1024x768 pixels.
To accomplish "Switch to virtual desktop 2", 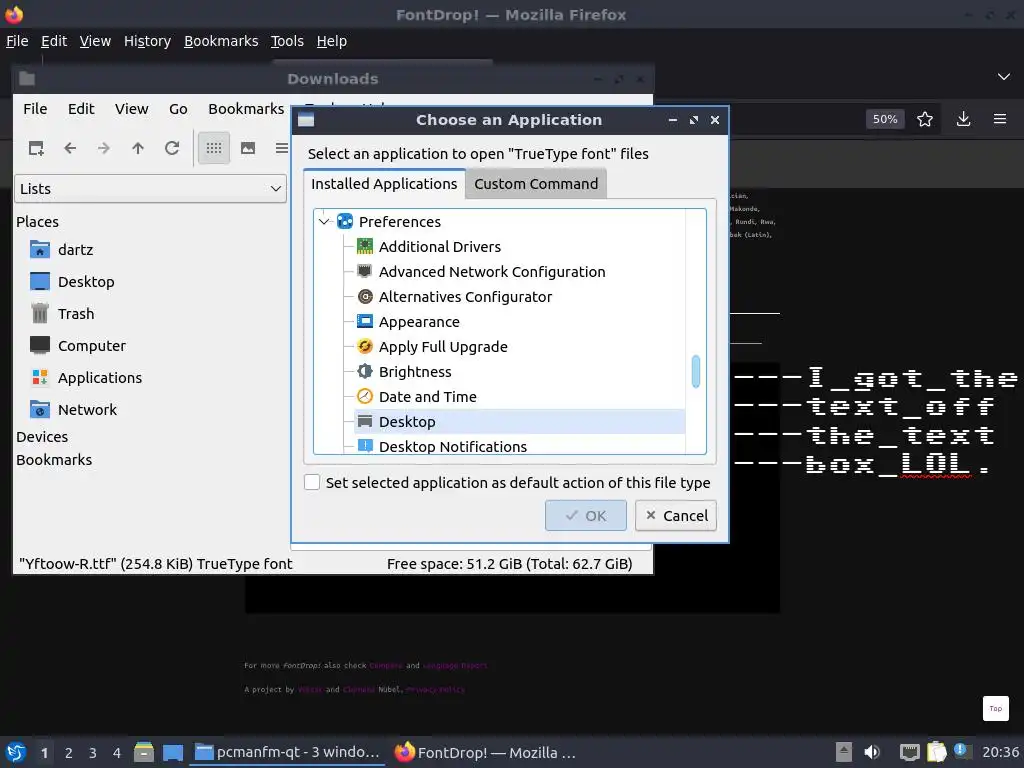I will pyautogui.click(x=69, y=753).
